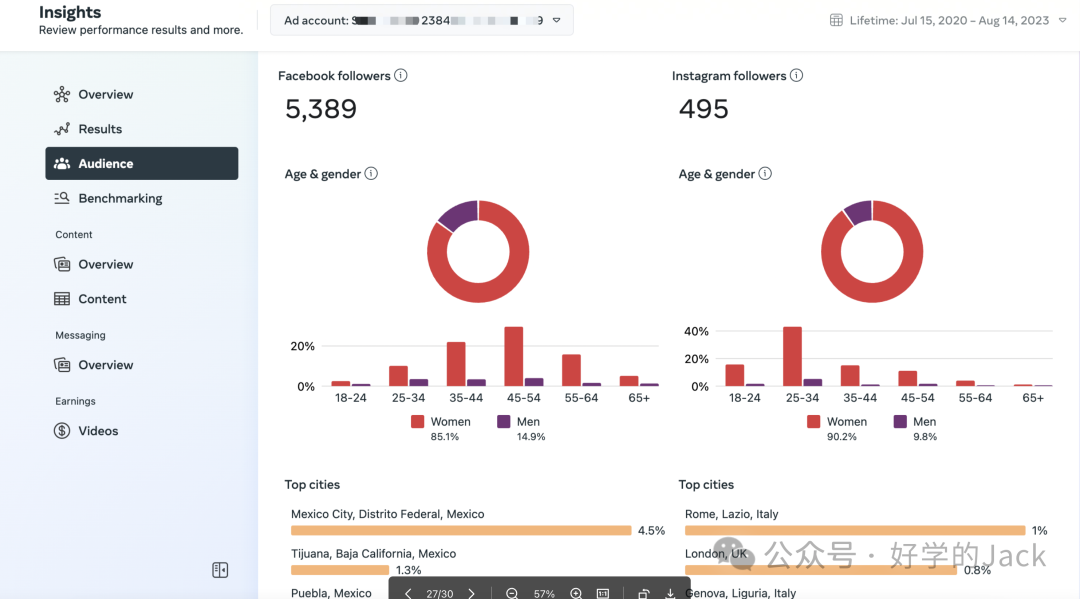Click Instagram Age & gender info icon

(x=765, y=174)
